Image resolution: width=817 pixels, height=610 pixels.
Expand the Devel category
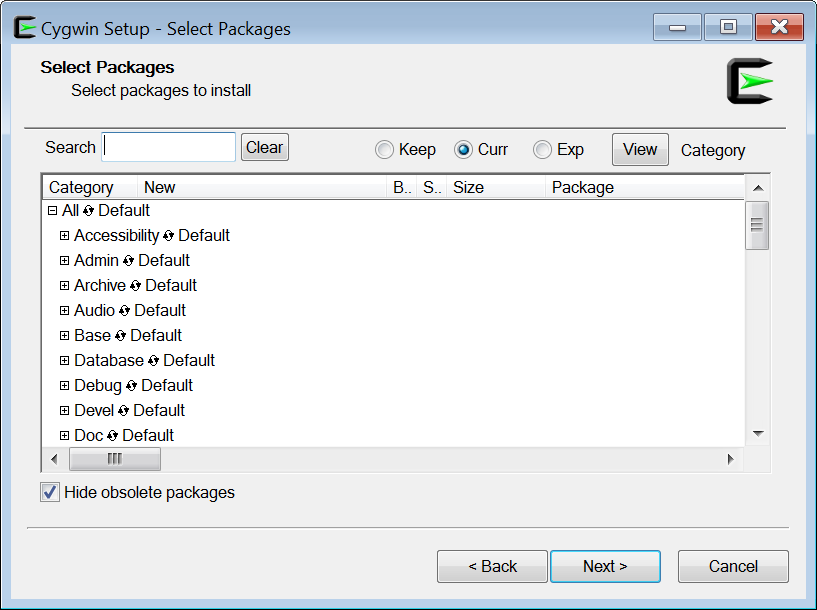tap(64, 411)
